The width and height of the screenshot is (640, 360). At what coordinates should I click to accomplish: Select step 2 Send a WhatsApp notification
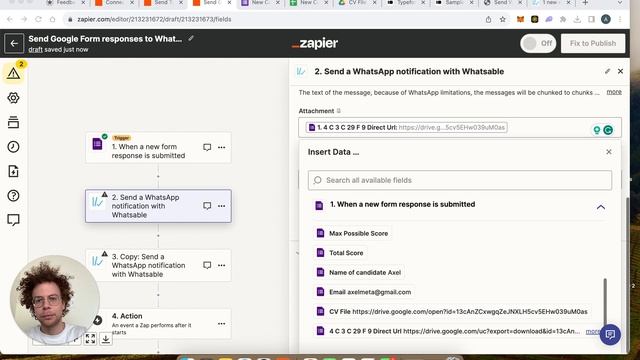tap(158, 206)
